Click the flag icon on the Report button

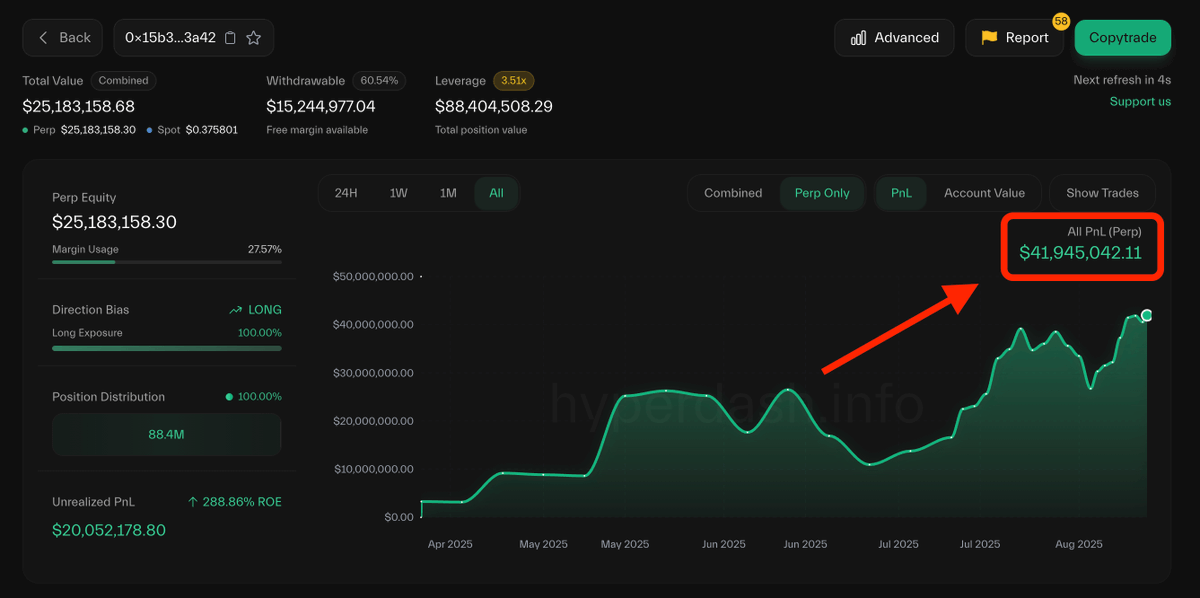[x=988, y=38]
